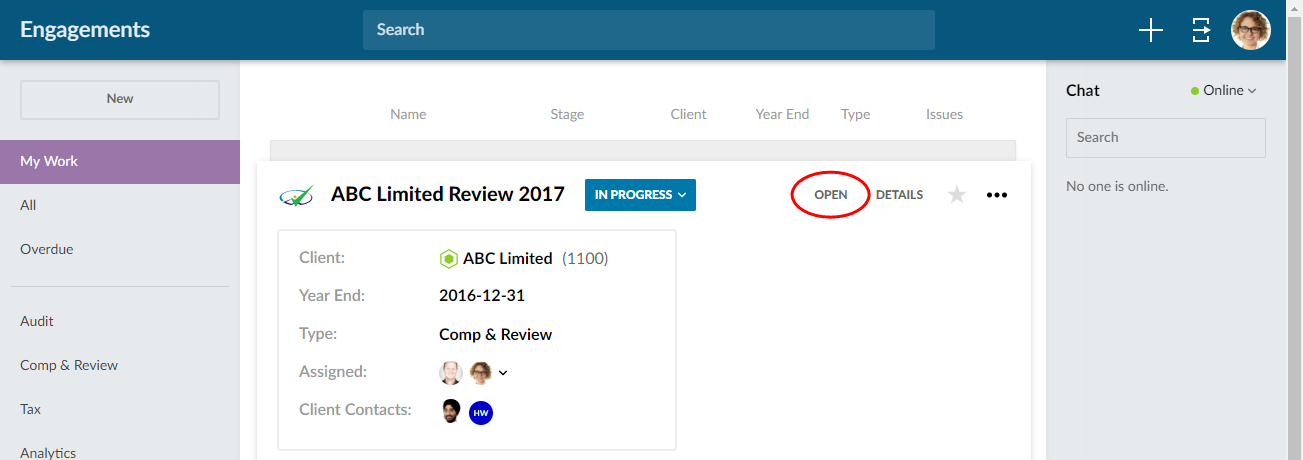The image size is (1303, 460).
Task: Open the user profile avatar in header
Action: point(1250,30)
